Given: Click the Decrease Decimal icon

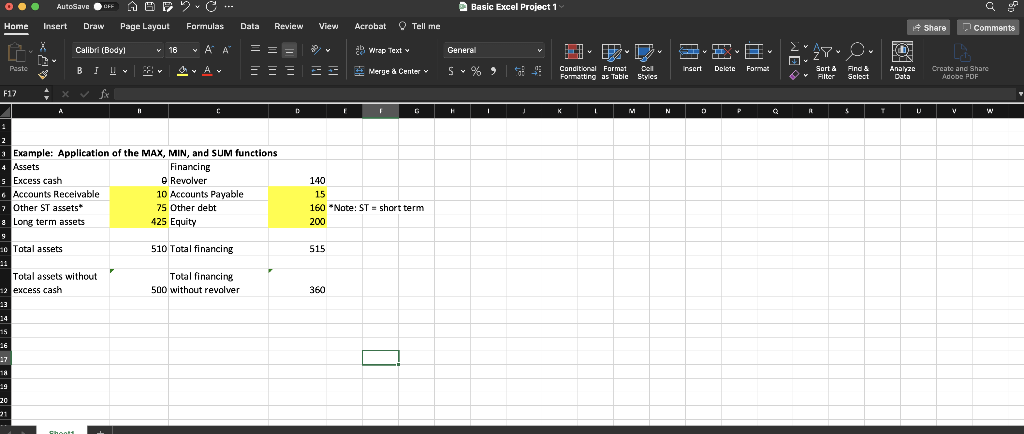Looking at the screenshot, I should (537, 71).
